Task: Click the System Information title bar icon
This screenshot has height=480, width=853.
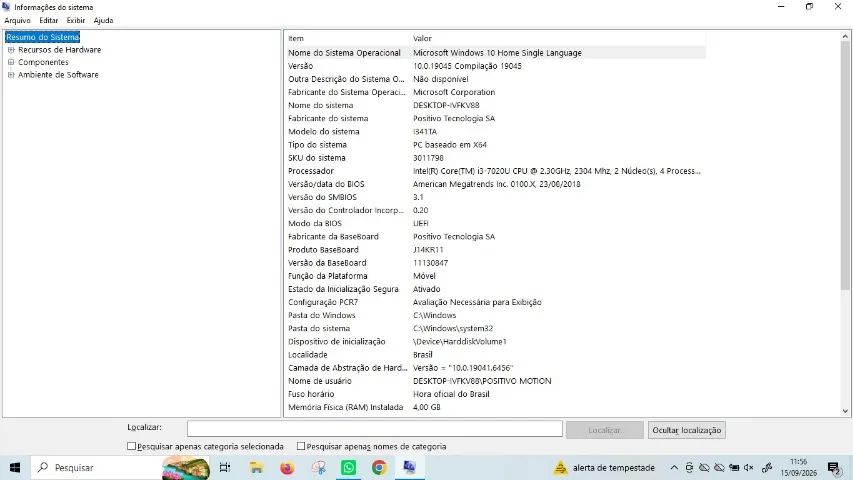Action: pyautogui.click(x=7, y=7)
